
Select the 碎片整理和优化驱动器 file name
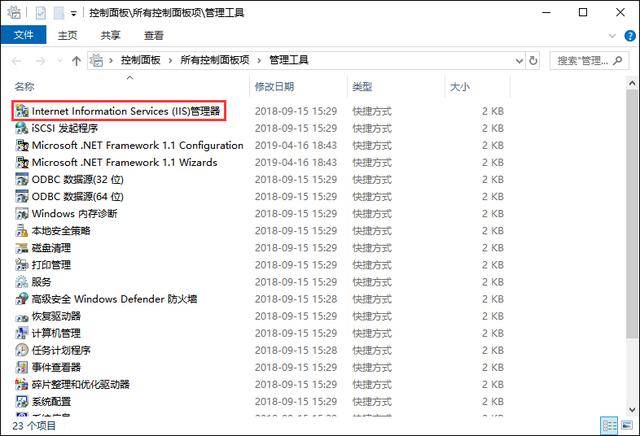point(80,385)
